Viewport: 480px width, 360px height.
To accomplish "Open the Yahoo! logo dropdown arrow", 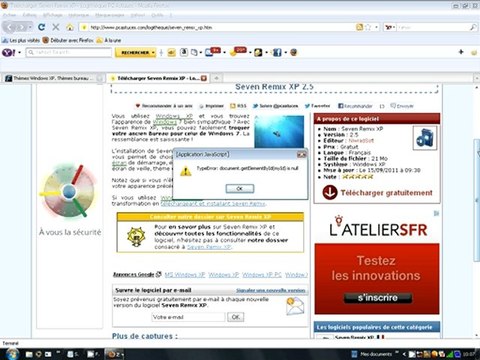I will (x=19, y=53).
